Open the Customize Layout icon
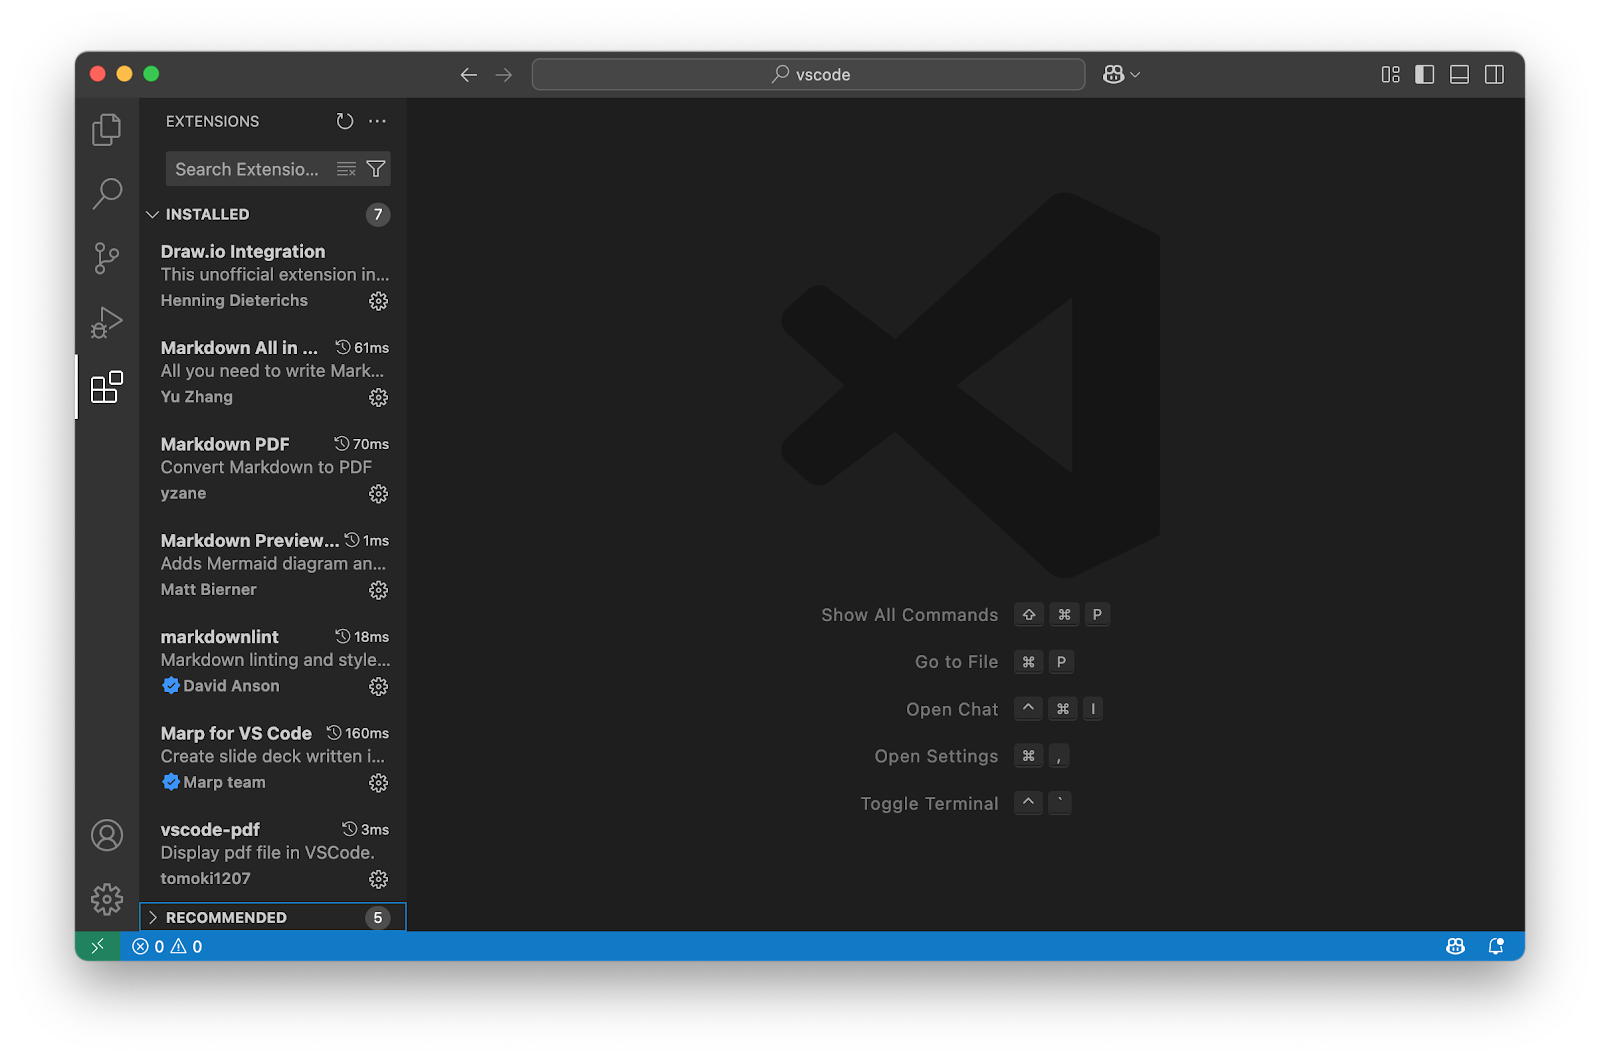 click(x=1390, y=75)
